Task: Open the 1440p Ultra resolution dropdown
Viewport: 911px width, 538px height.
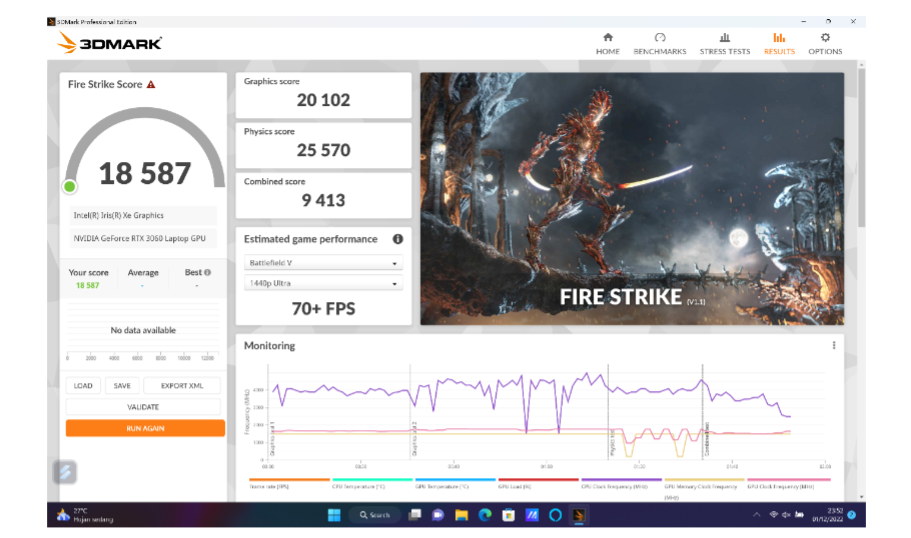Action: tap(323, 283)
